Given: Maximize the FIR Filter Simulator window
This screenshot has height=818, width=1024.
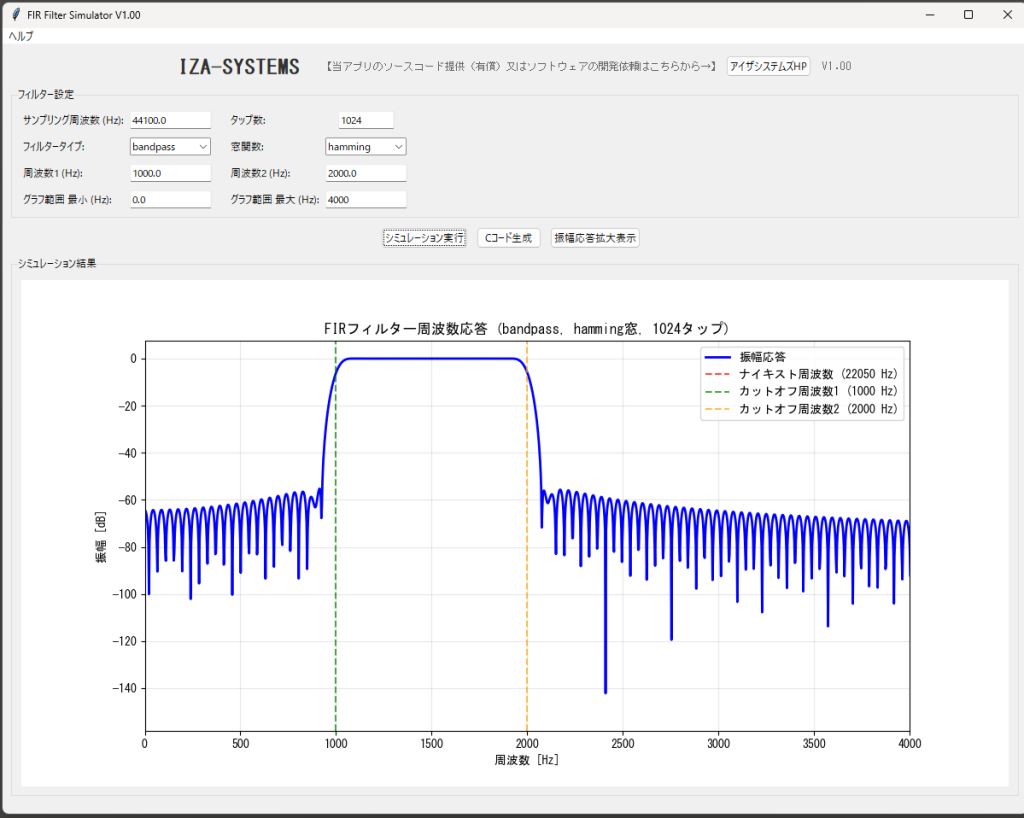Looking at the screenshot, I should click(x=968, y=14).
